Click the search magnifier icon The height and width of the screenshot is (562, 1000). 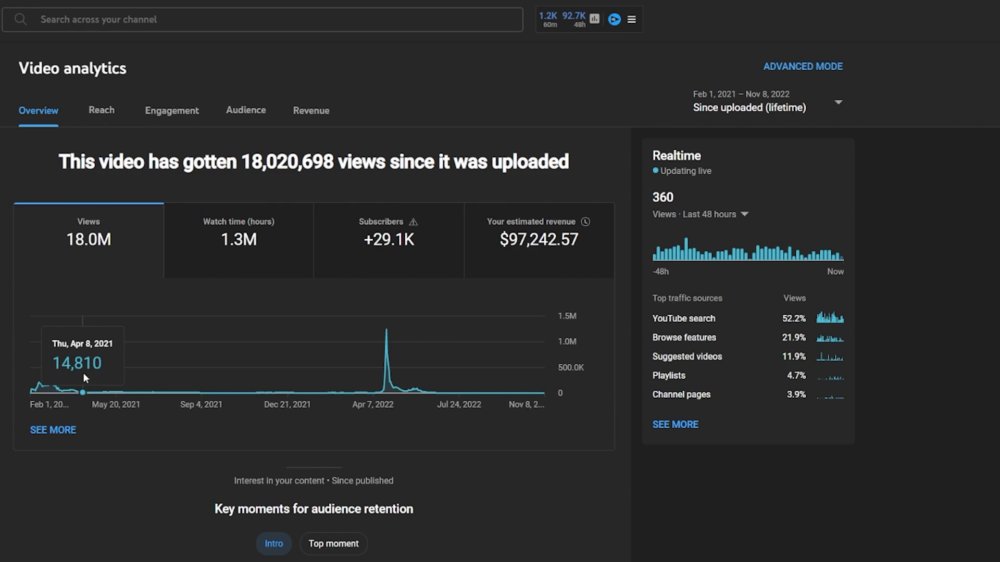pyautogui.click(x=20, y=19)
